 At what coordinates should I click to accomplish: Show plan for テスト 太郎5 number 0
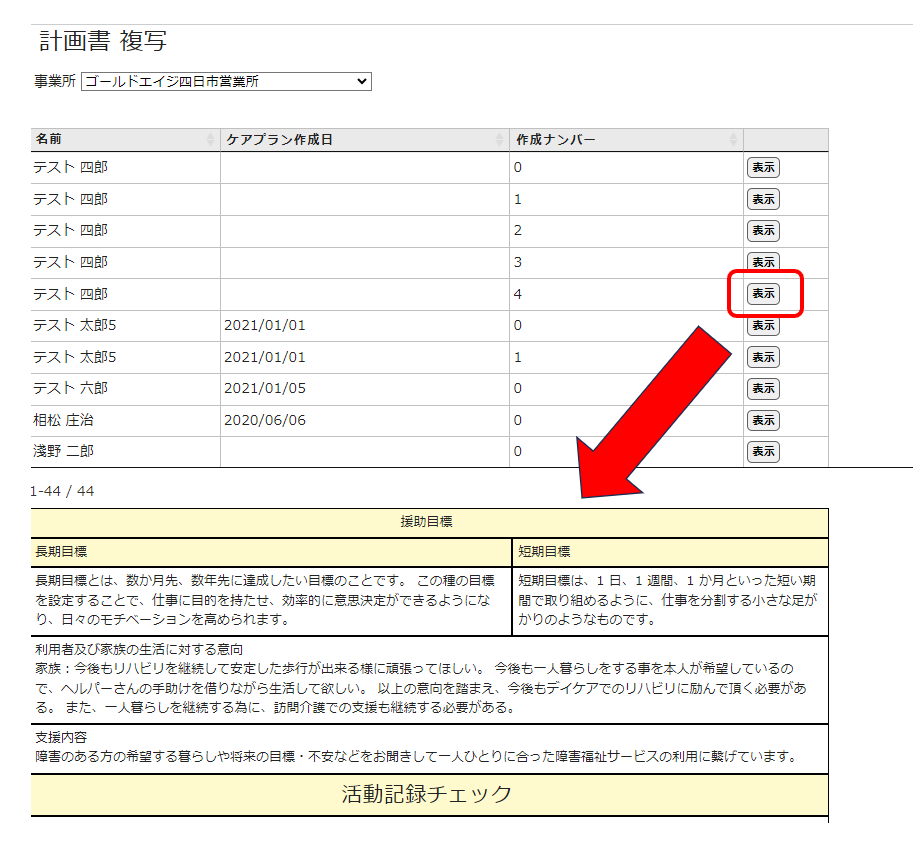tap(763, 325)
